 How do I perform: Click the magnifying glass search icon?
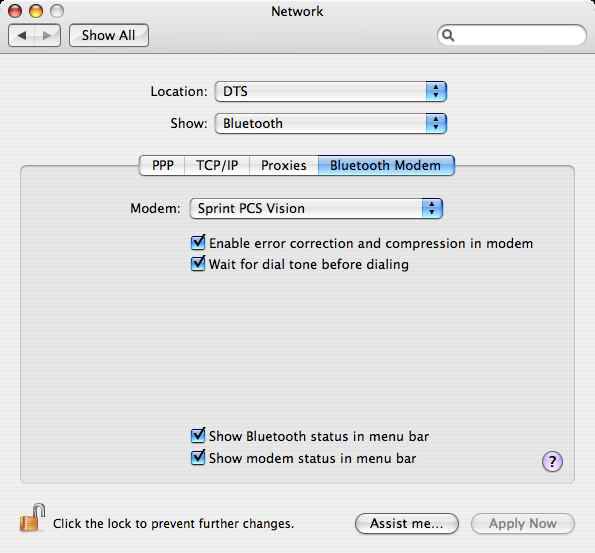click(448, 35)
